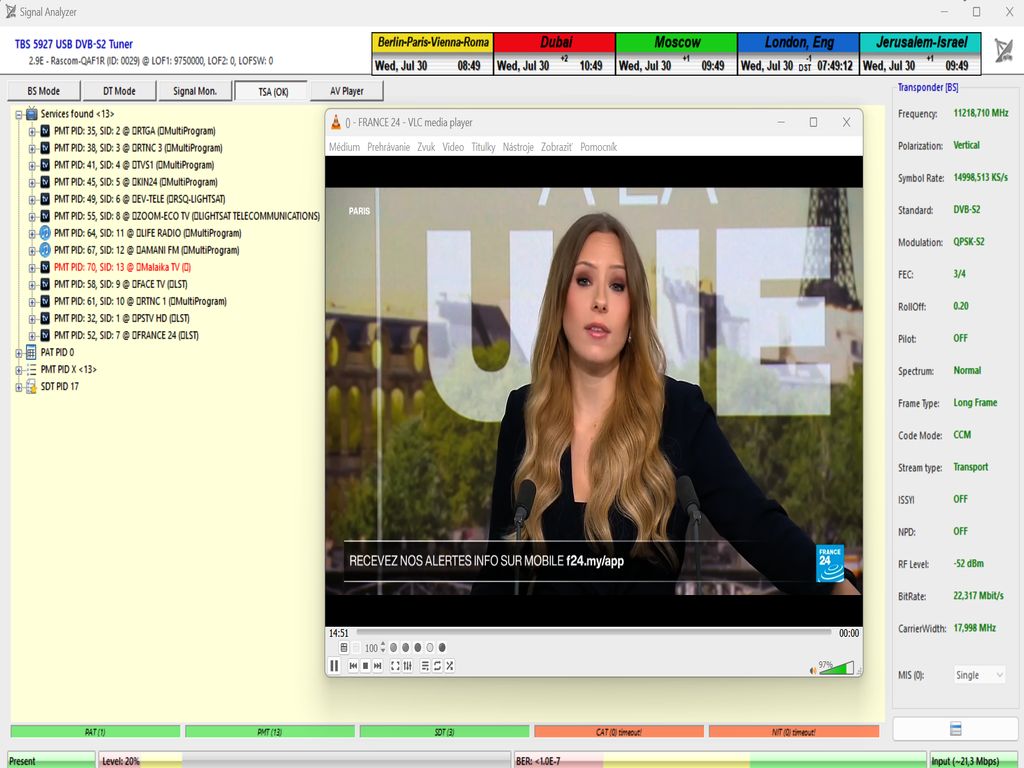Click the satellite icon at top right

tap(1003, 52)
